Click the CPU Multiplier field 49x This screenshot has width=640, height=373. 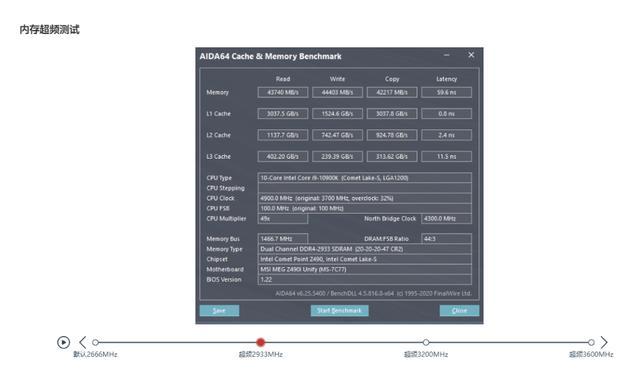coord(282,218)
